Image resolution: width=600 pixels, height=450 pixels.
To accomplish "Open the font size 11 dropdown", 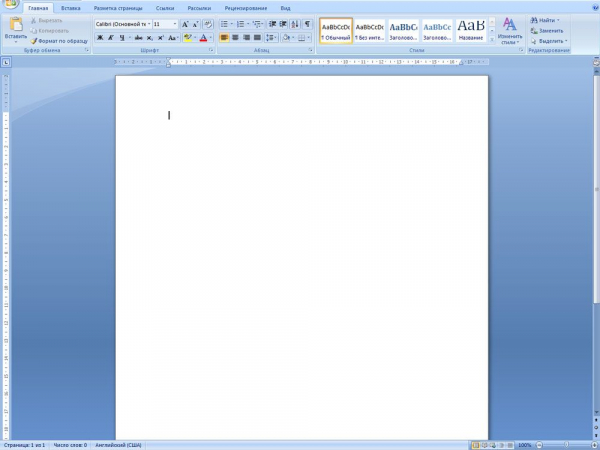I will pos(175,24).
